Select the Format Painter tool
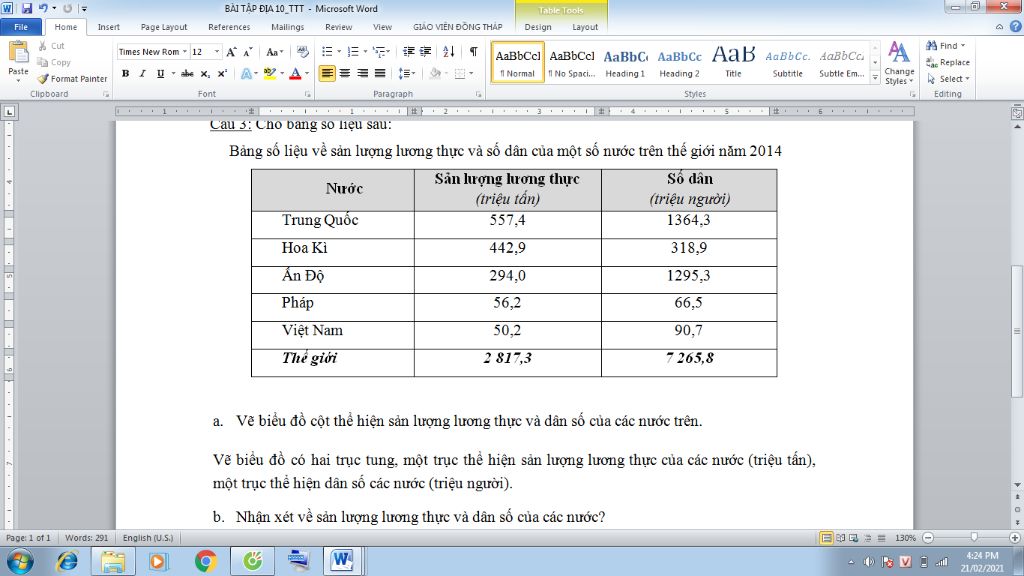 tap(72, 78)
